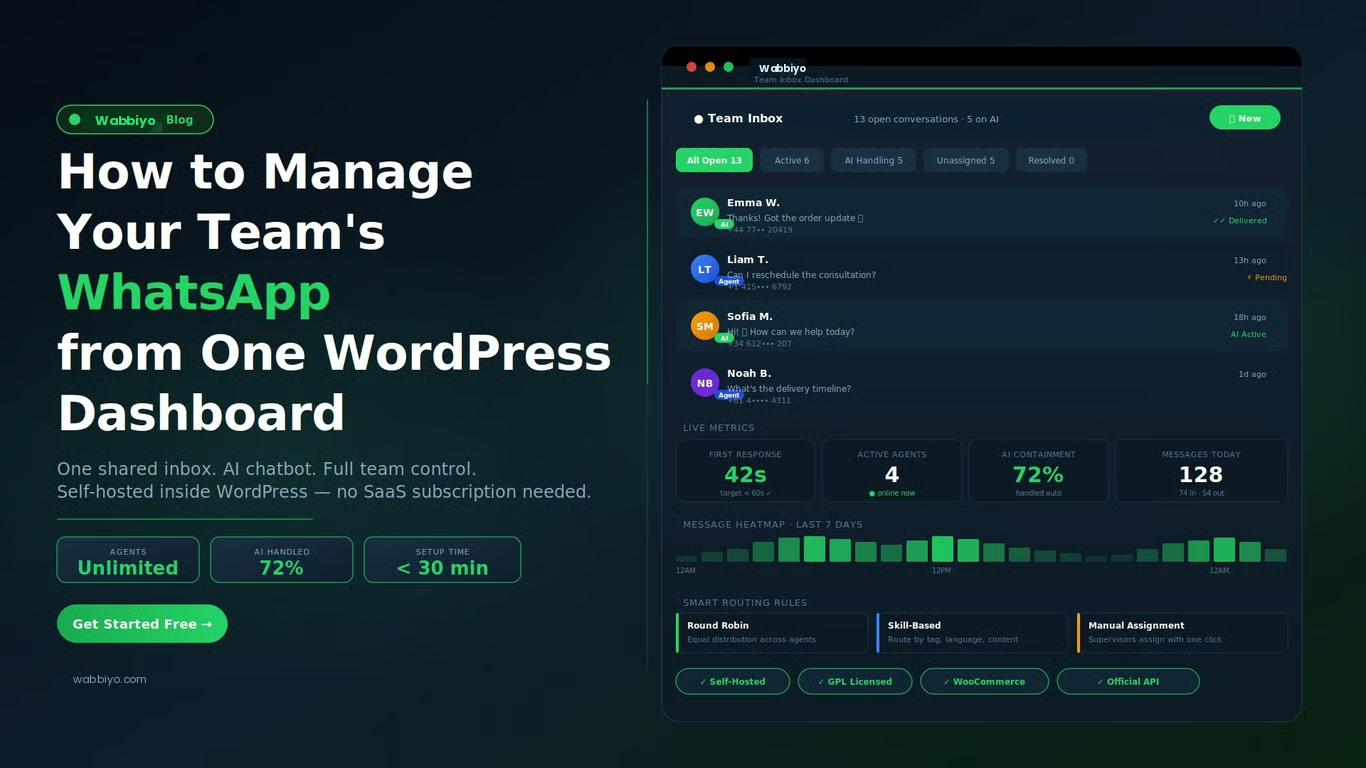The height and width of the screenshot is (768, 1366).
Task: Click '13 open conversations · 5 on AI' text
Action: coord(926,119)
